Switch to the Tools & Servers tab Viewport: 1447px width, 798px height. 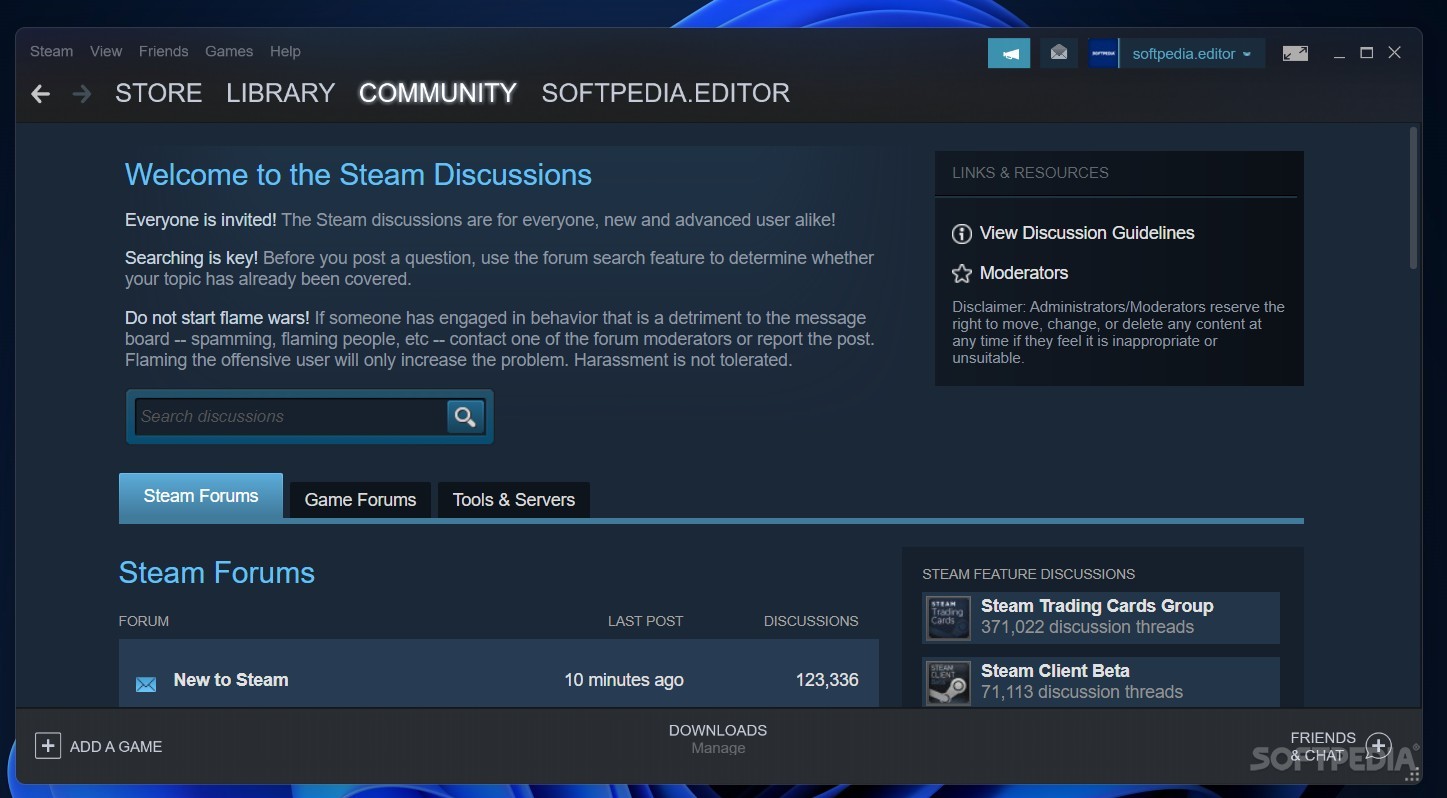coord(514,500)
